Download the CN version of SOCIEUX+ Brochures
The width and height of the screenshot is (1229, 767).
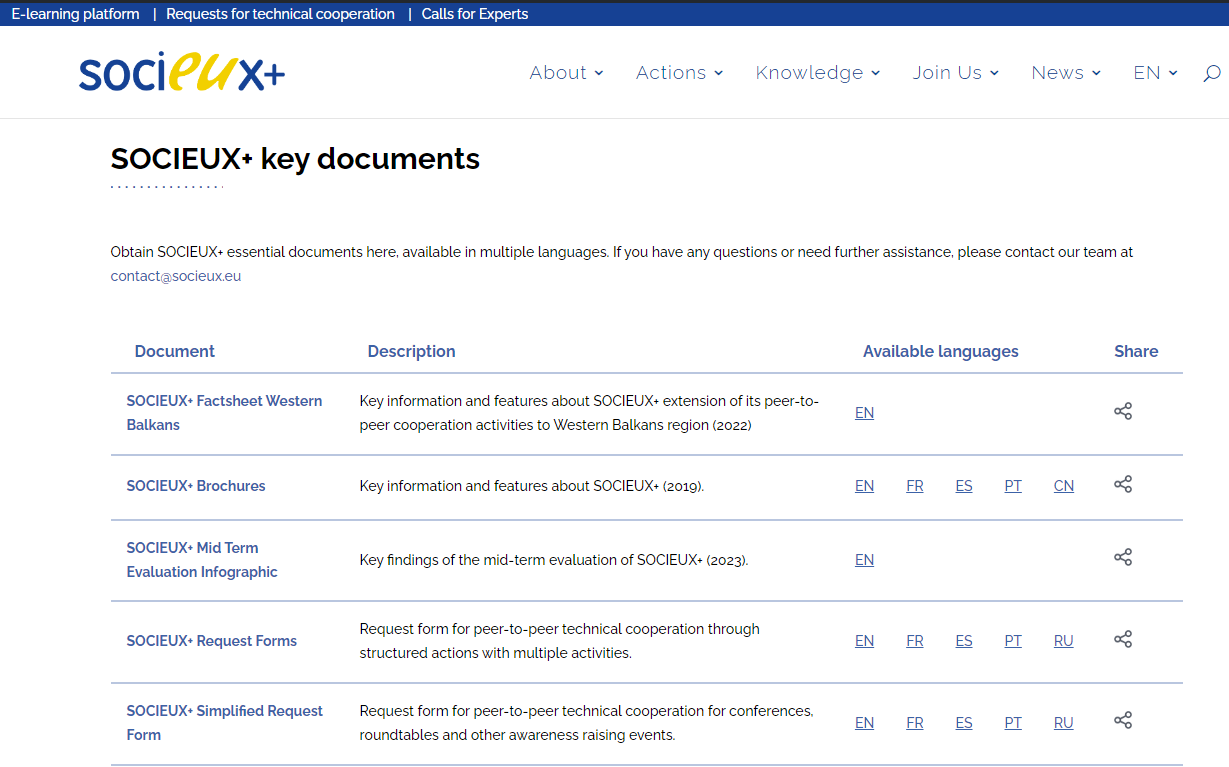tap(1063, 485)
